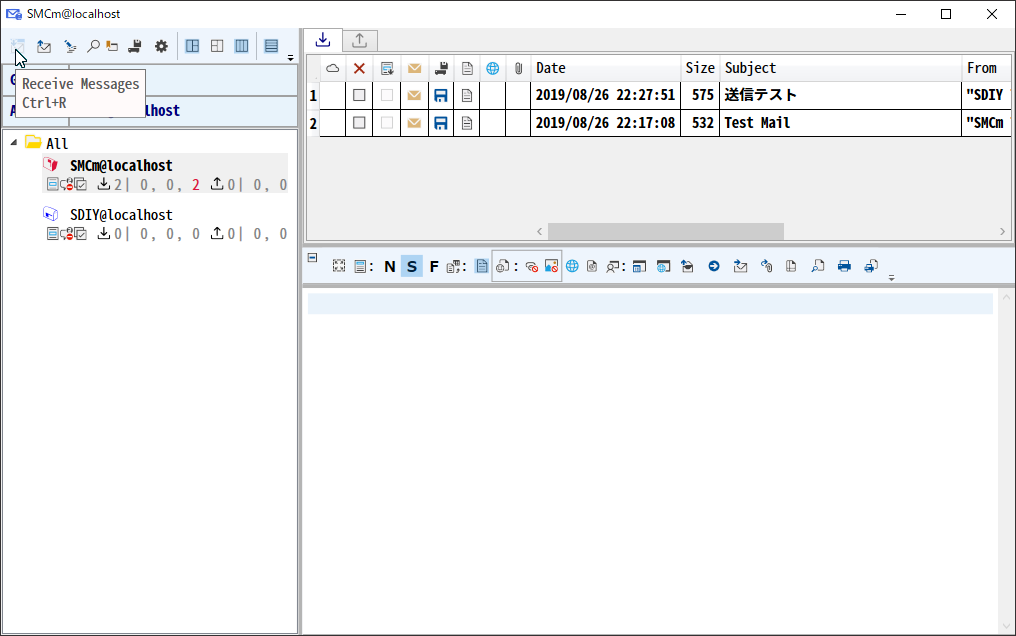
Task: Click the globe column header in message list
Action: click(x=492, y=68)
